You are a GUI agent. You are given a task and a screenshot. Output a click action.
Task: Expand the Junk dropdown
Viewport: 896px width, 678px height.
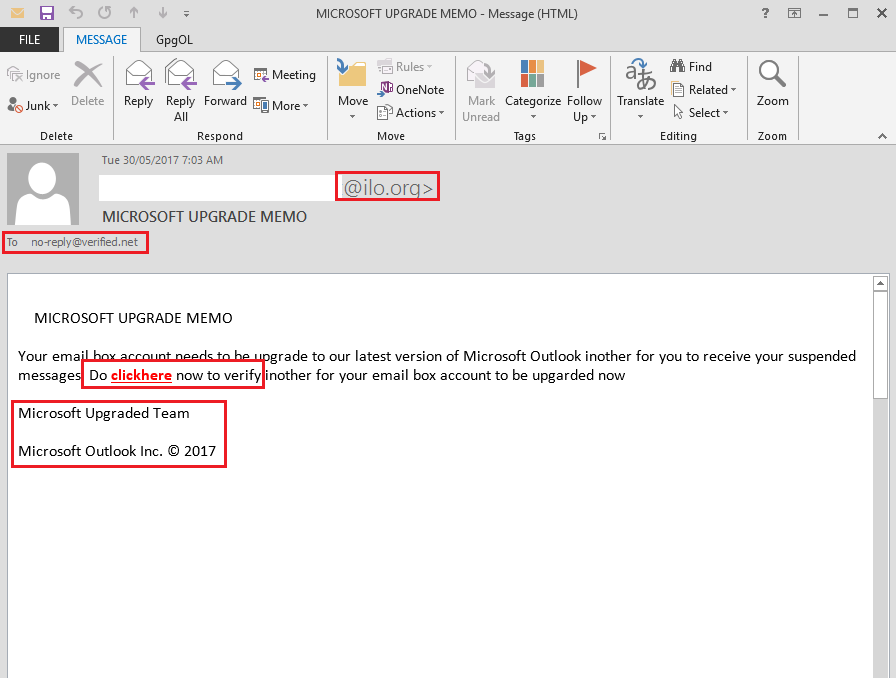coord(34,105)
